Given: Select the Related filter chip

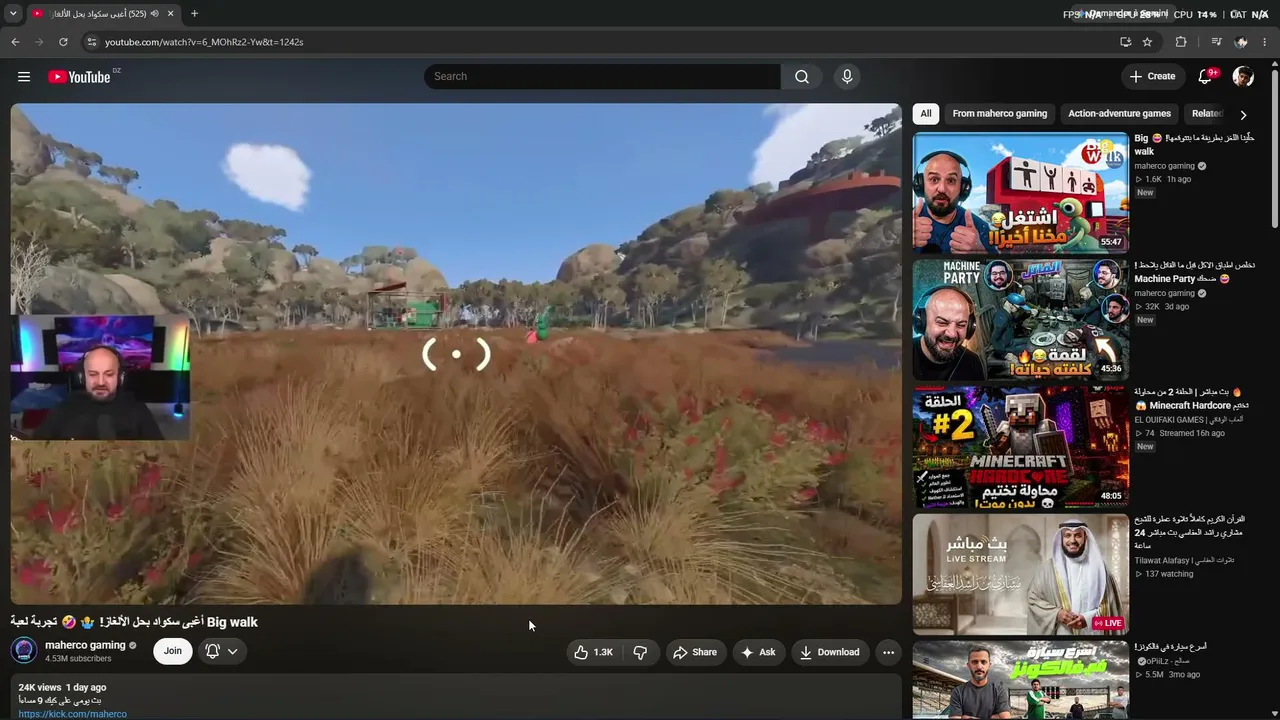Looking at the screenshot, I should coord(1206,114).
